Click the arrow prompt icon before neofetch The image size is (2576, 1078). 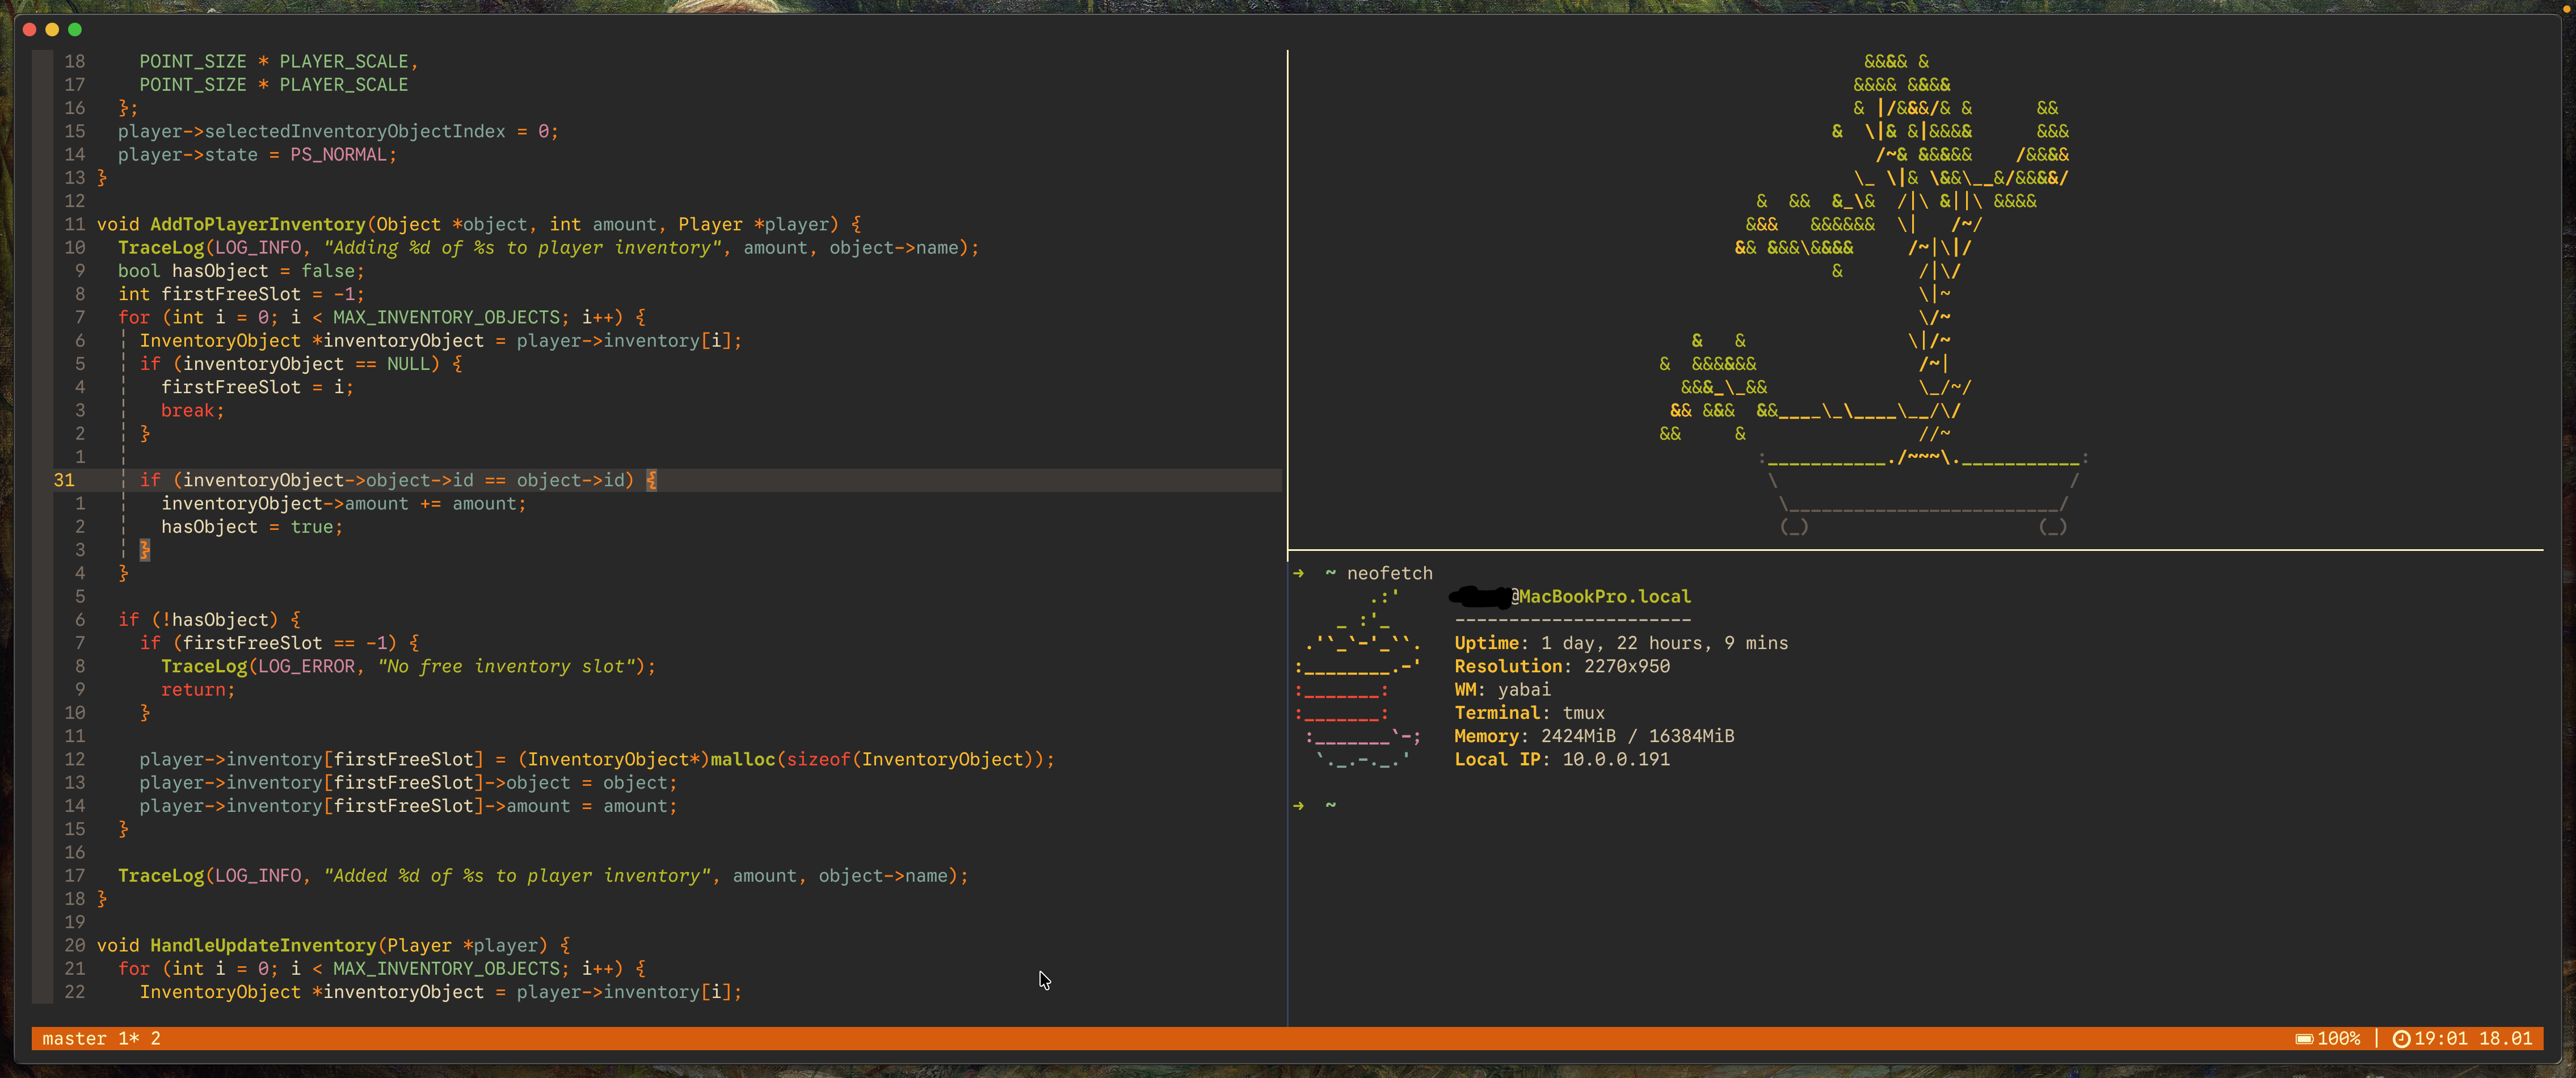[1298, 573]
